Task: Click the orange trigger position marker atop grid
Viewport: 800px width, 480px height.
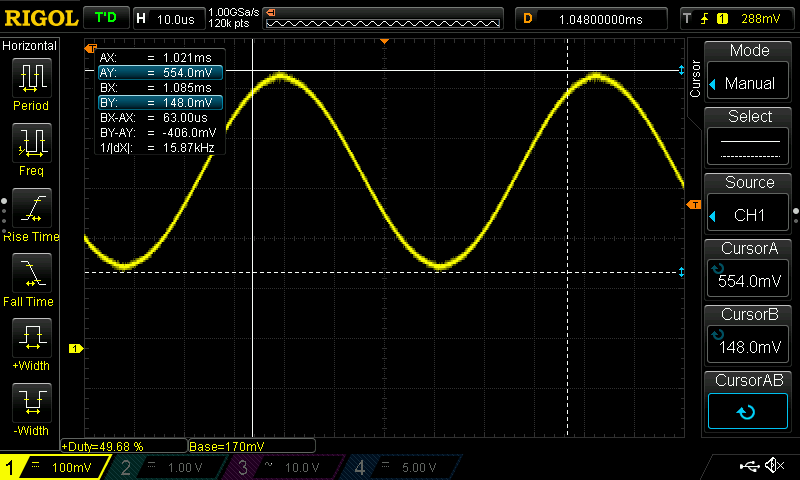Action: [385, 41]
